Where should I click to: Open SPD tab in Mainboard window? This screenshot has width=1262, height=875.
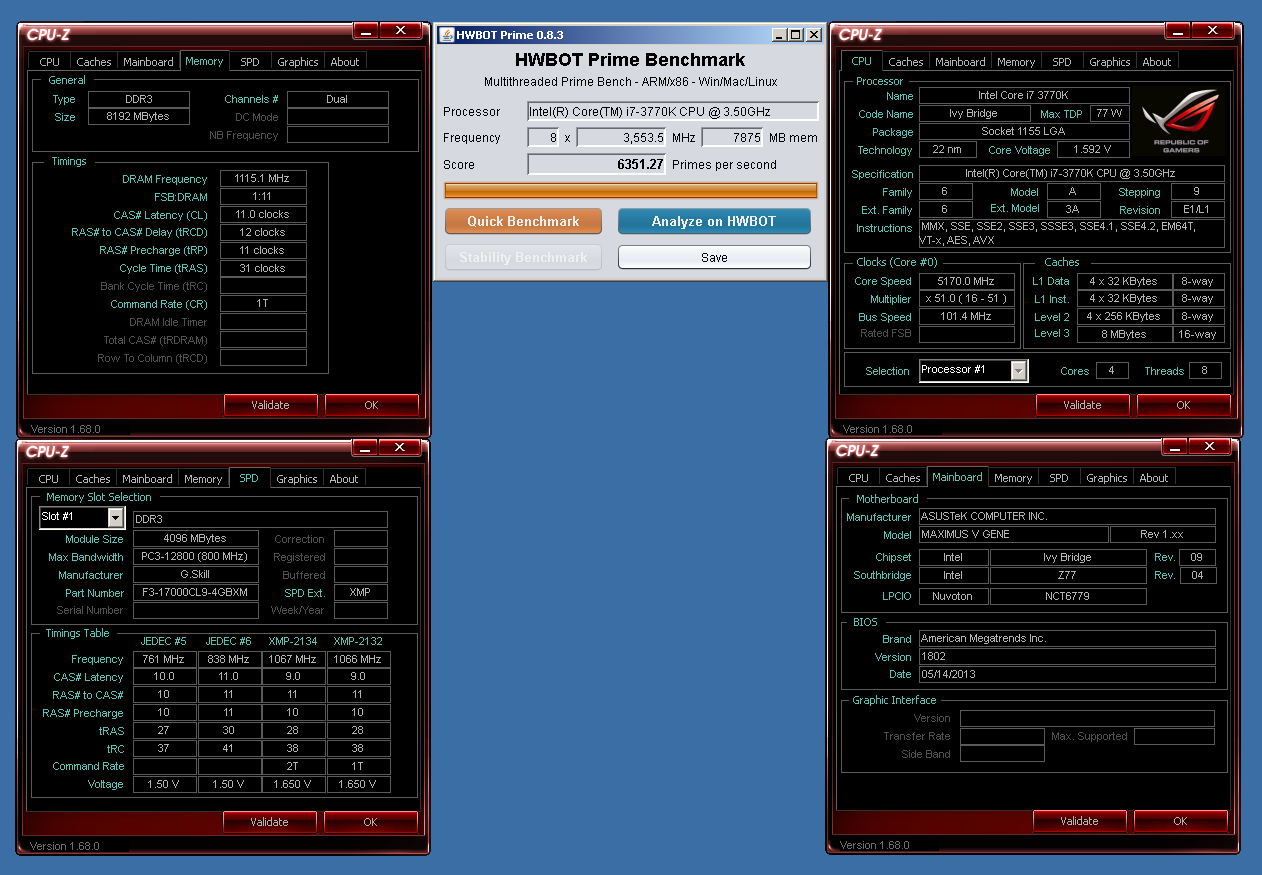[x=1059, y=478]
